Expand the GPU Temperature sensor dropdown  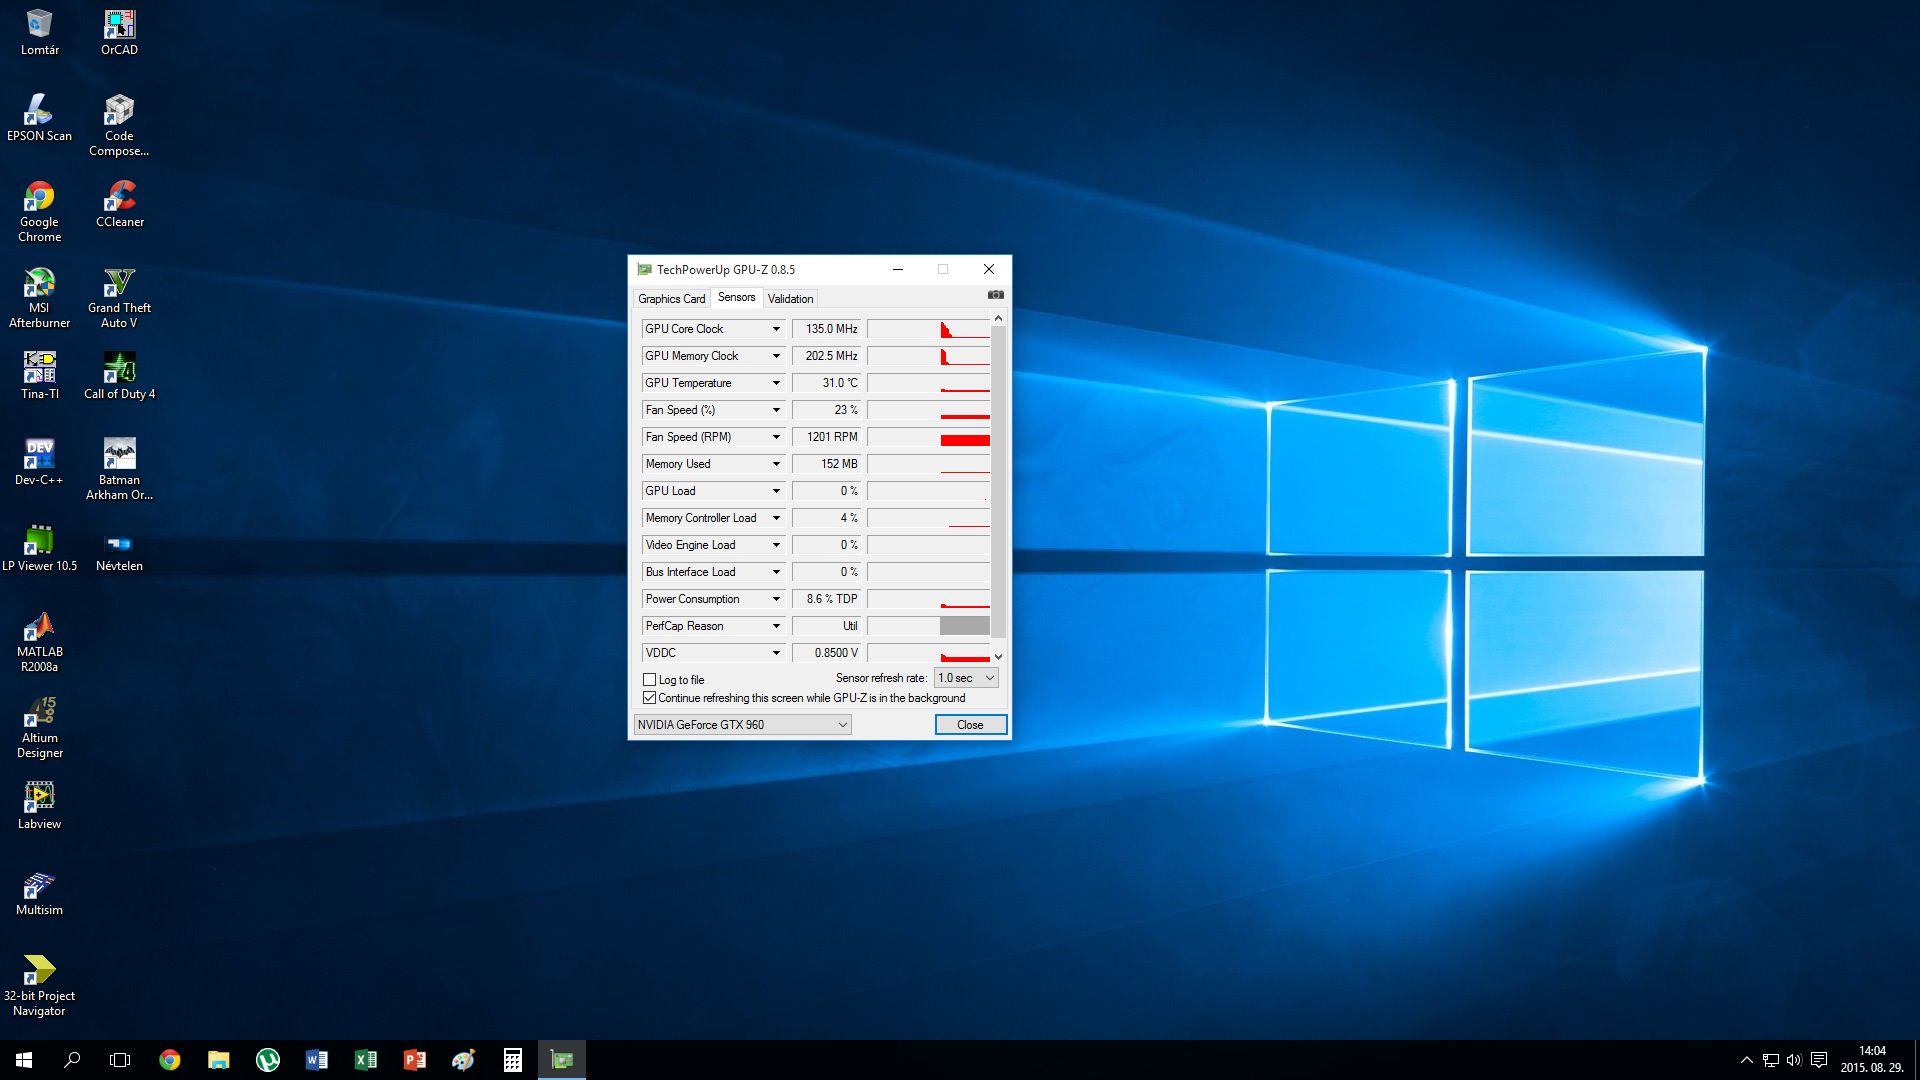pos(775,383)
